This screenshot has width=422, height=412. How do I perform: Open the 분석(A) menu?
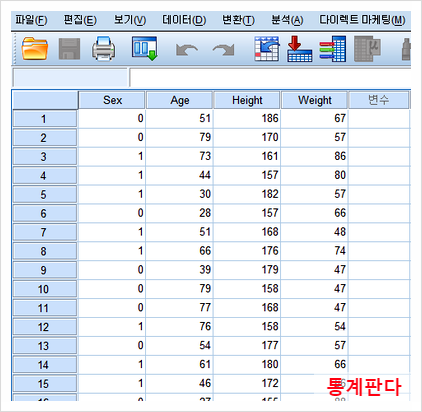287,20
